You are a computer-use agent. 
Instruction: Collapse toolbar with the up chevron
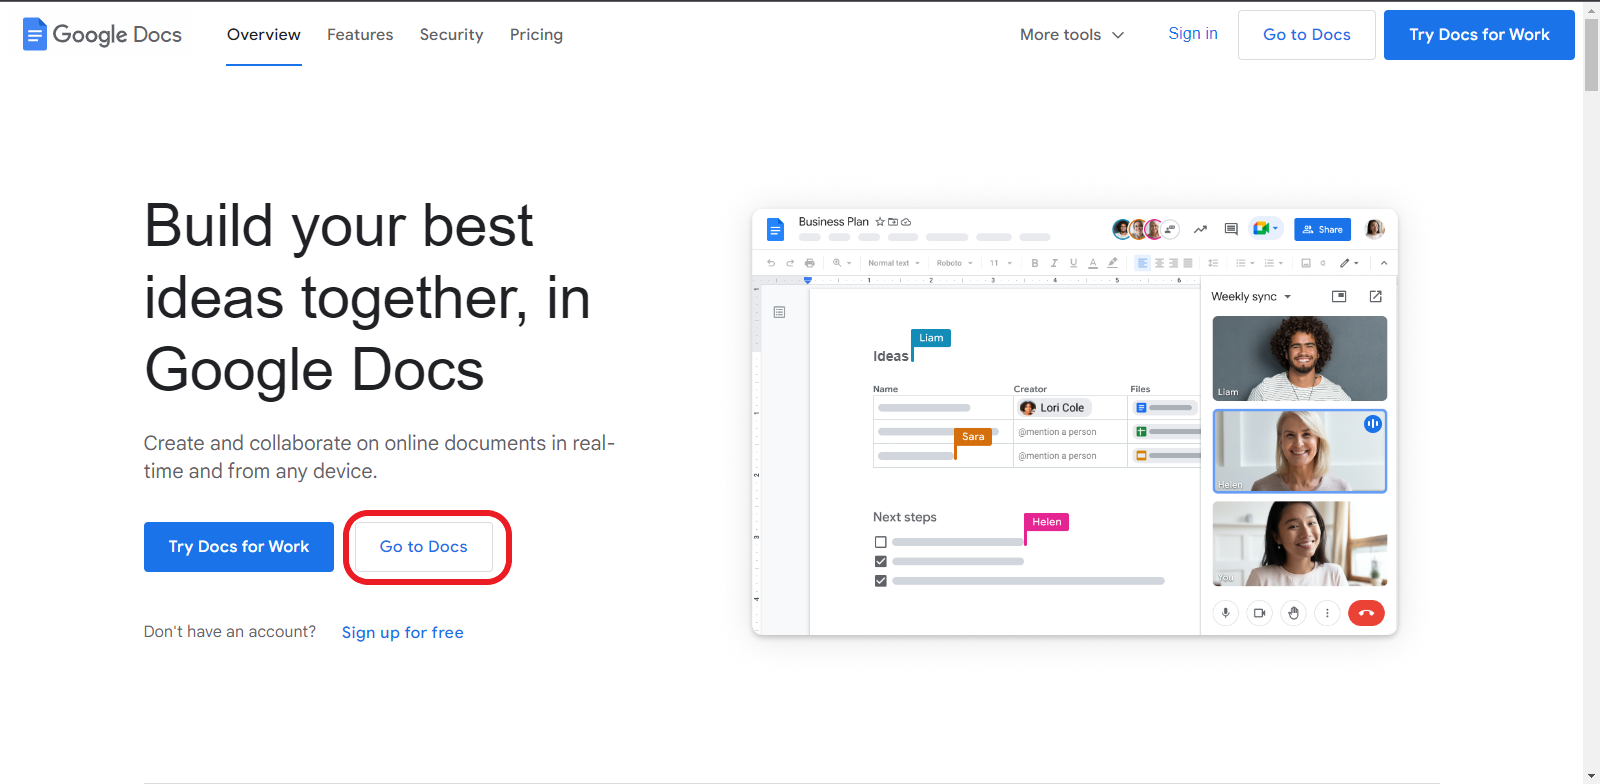(1384, 263)
